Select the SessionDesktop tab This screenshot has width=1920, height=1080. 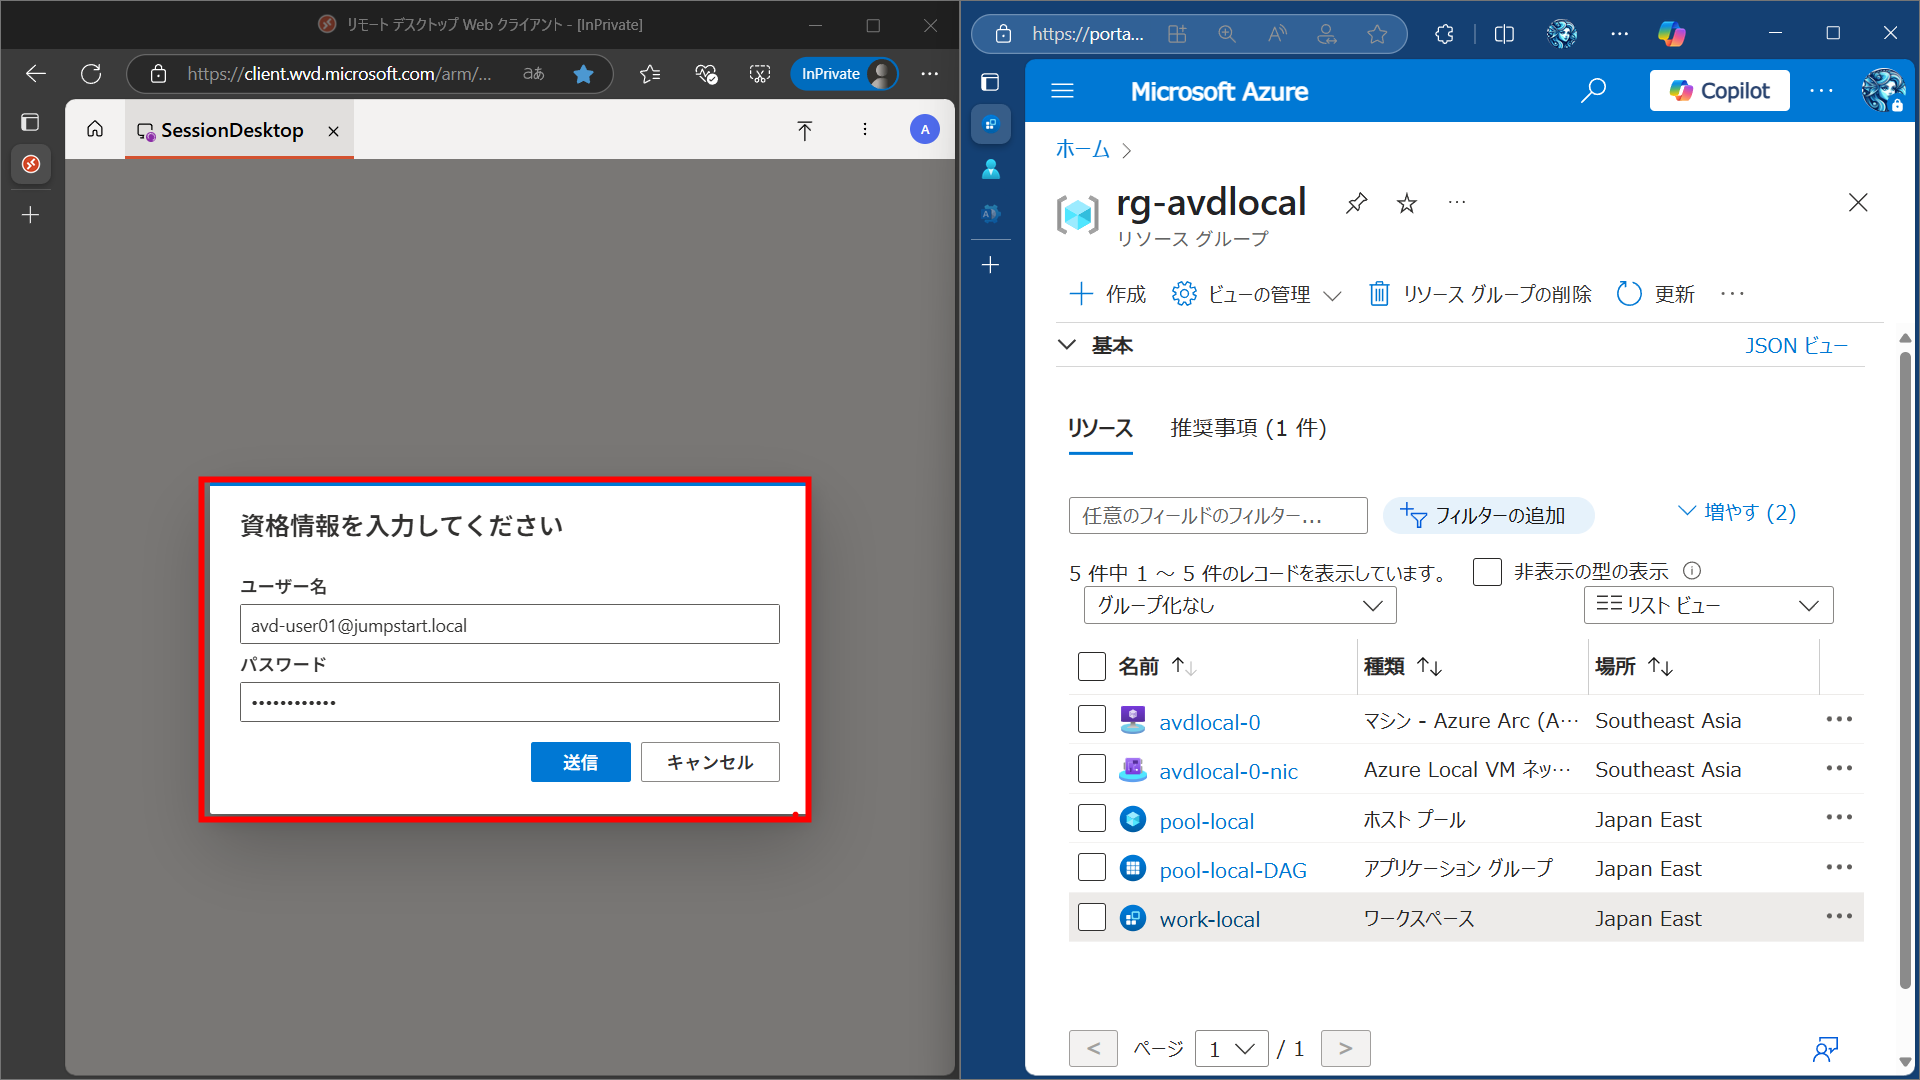[231, 130]
